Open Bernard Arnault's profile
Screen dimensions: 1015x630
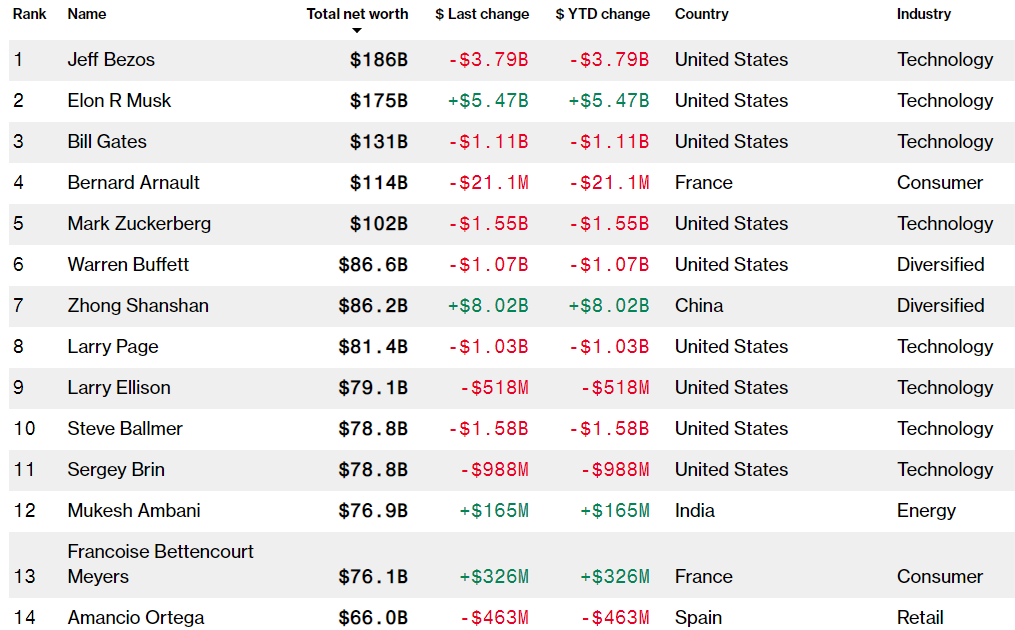(x=133, y=183)
